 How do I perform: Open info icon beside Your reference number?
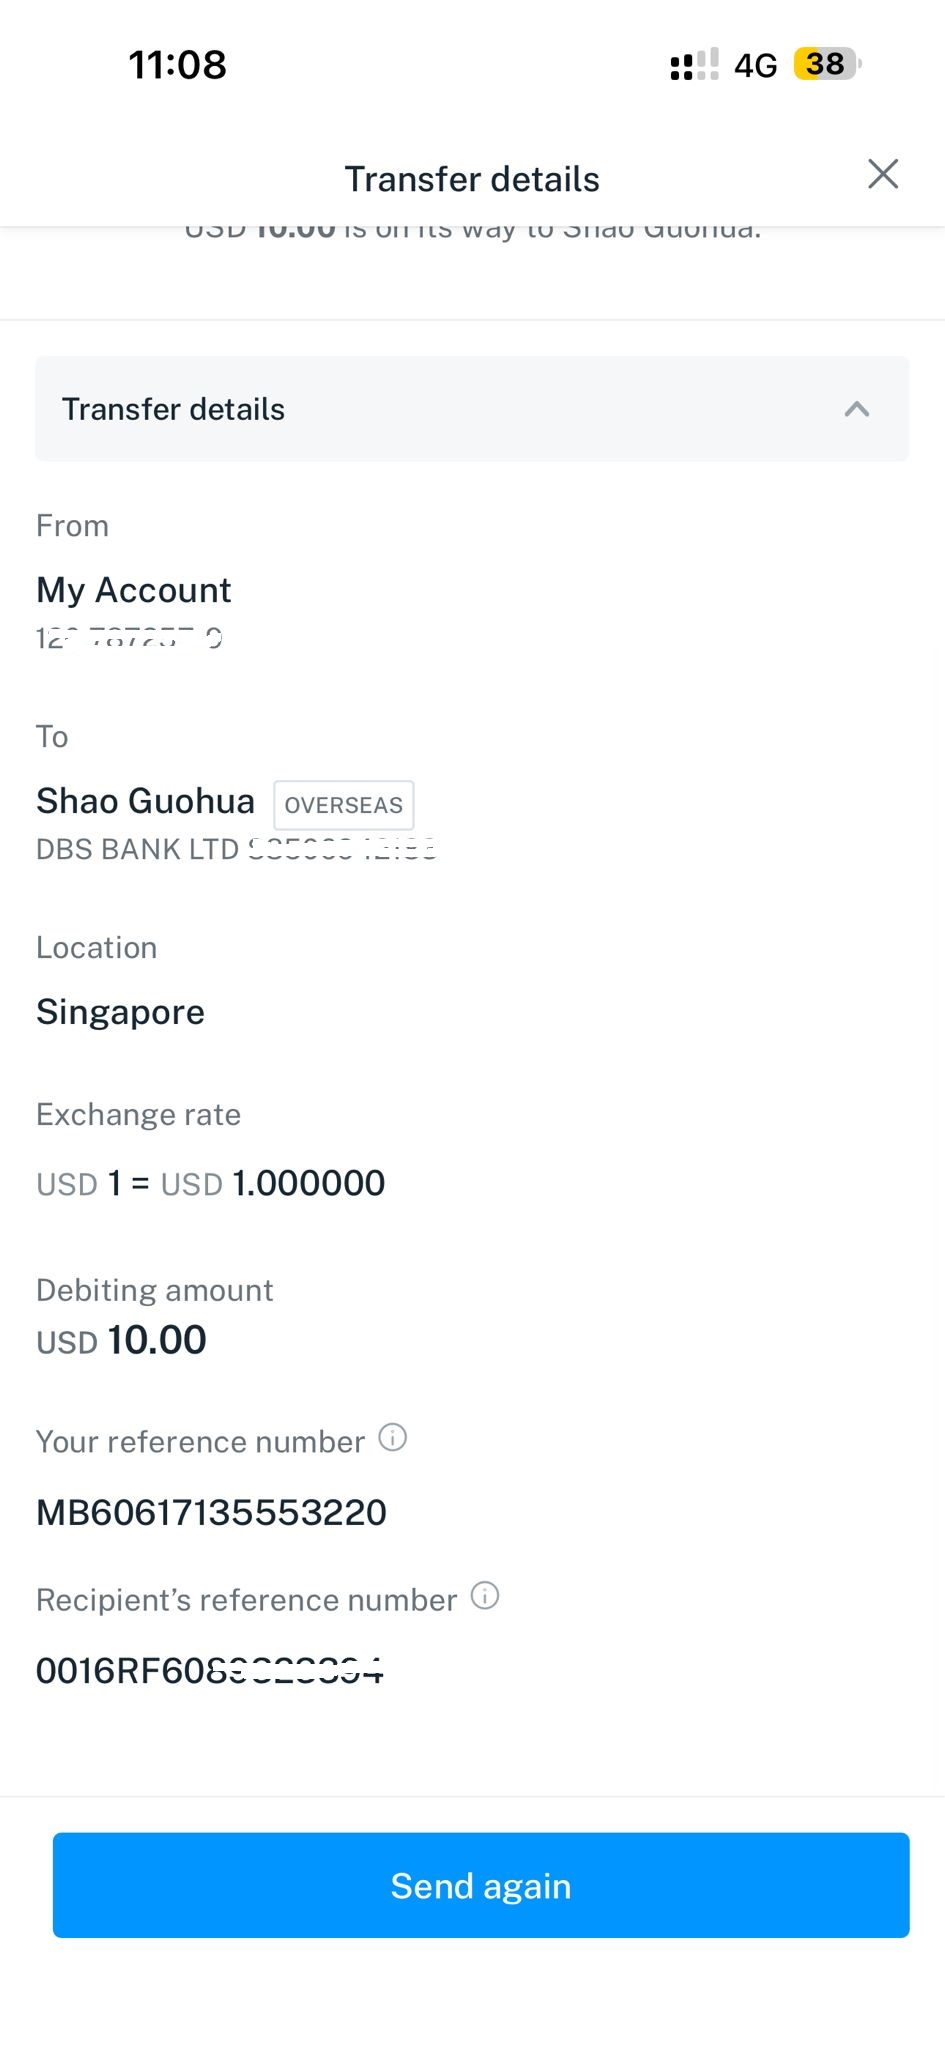(x=393, y=1438)
